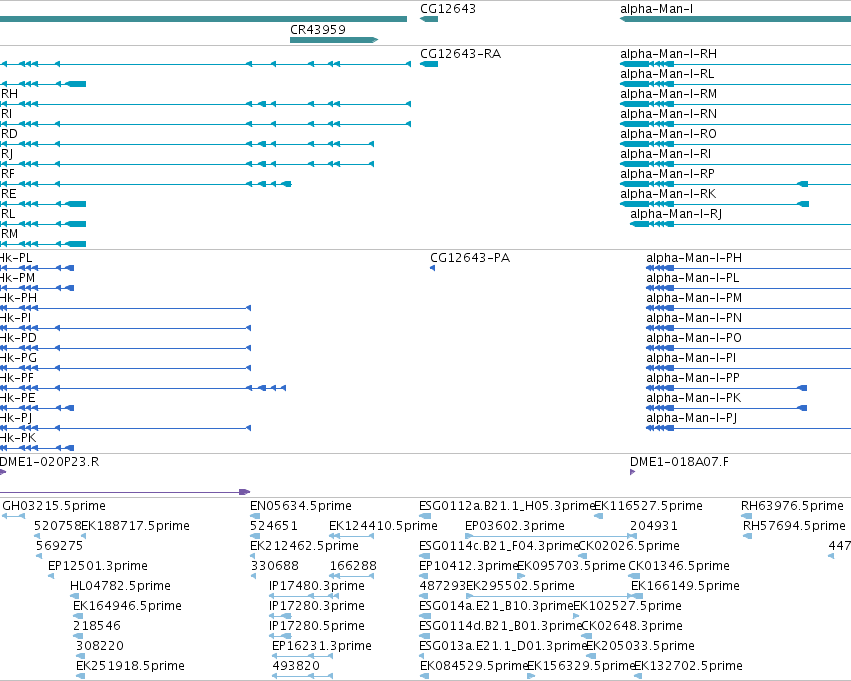This screenshot has width=851, height=681.
Task: Select the DME1-018A07.F clone label
Action: pos(679,462)
